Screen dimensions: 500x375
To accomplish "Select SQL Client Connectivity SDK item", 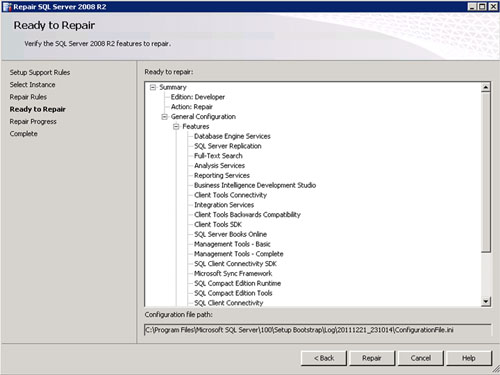I will click(235, 264).
